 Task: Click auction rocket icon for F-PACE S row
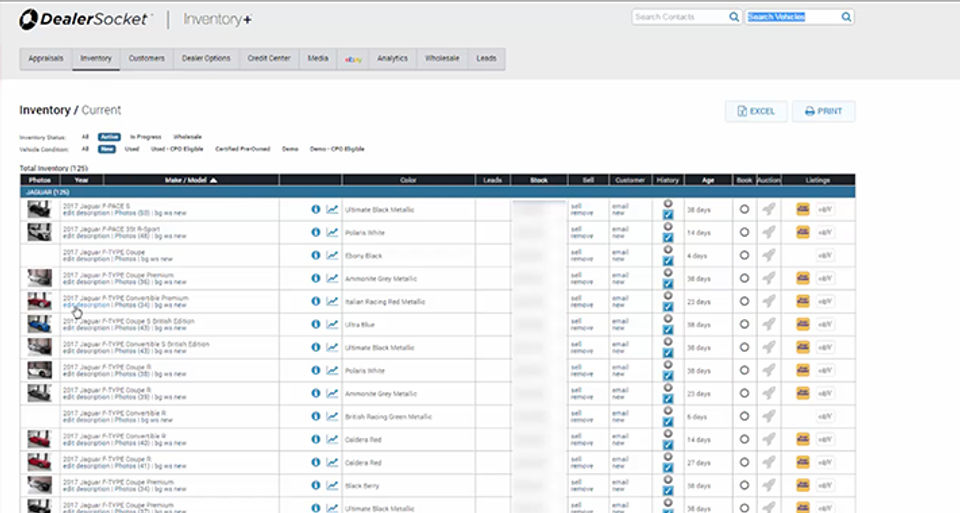coord(768,209)
